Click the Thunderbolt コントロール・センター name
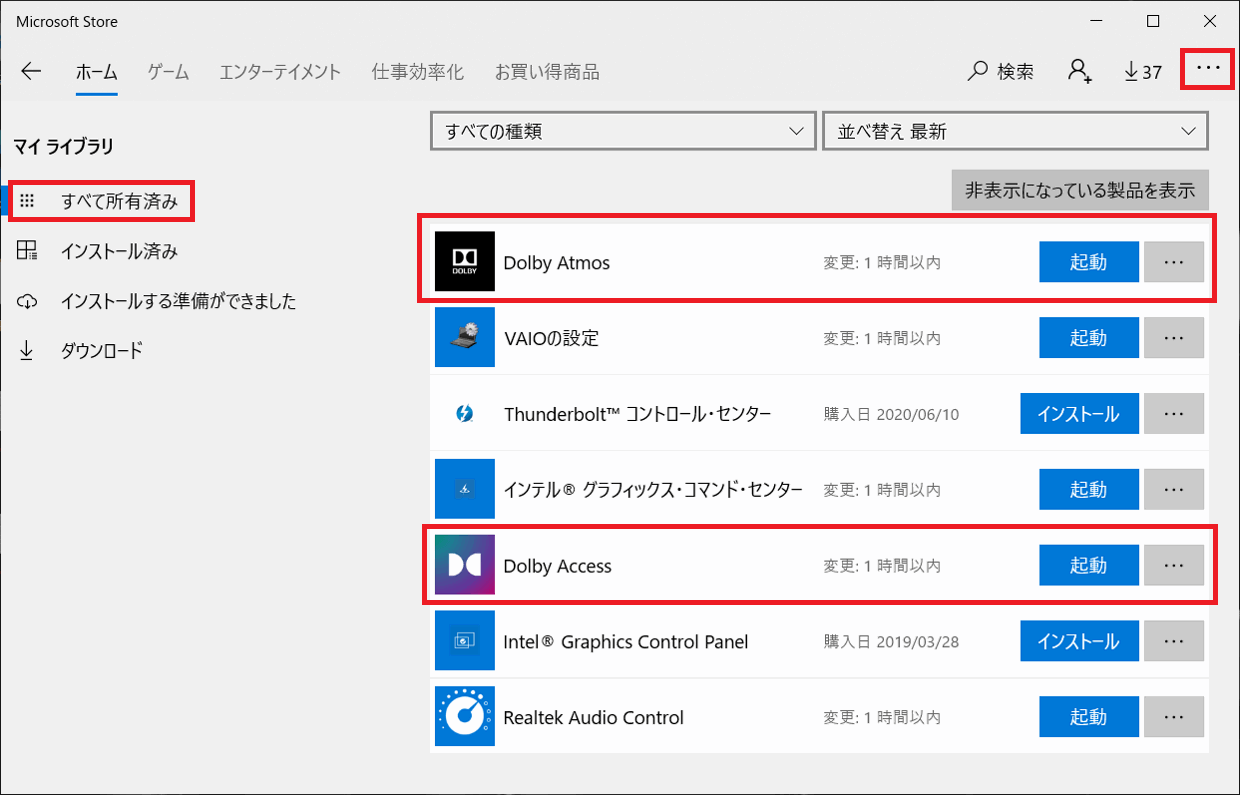This screenshot has height=795, width=1240. coord(638,414)
